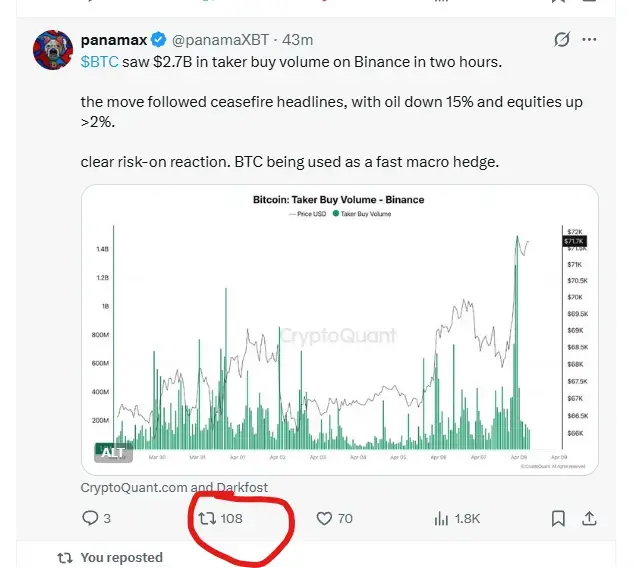Click the repost arrows icon
This screenshot has width=634, height=570.
click(207, 519)
